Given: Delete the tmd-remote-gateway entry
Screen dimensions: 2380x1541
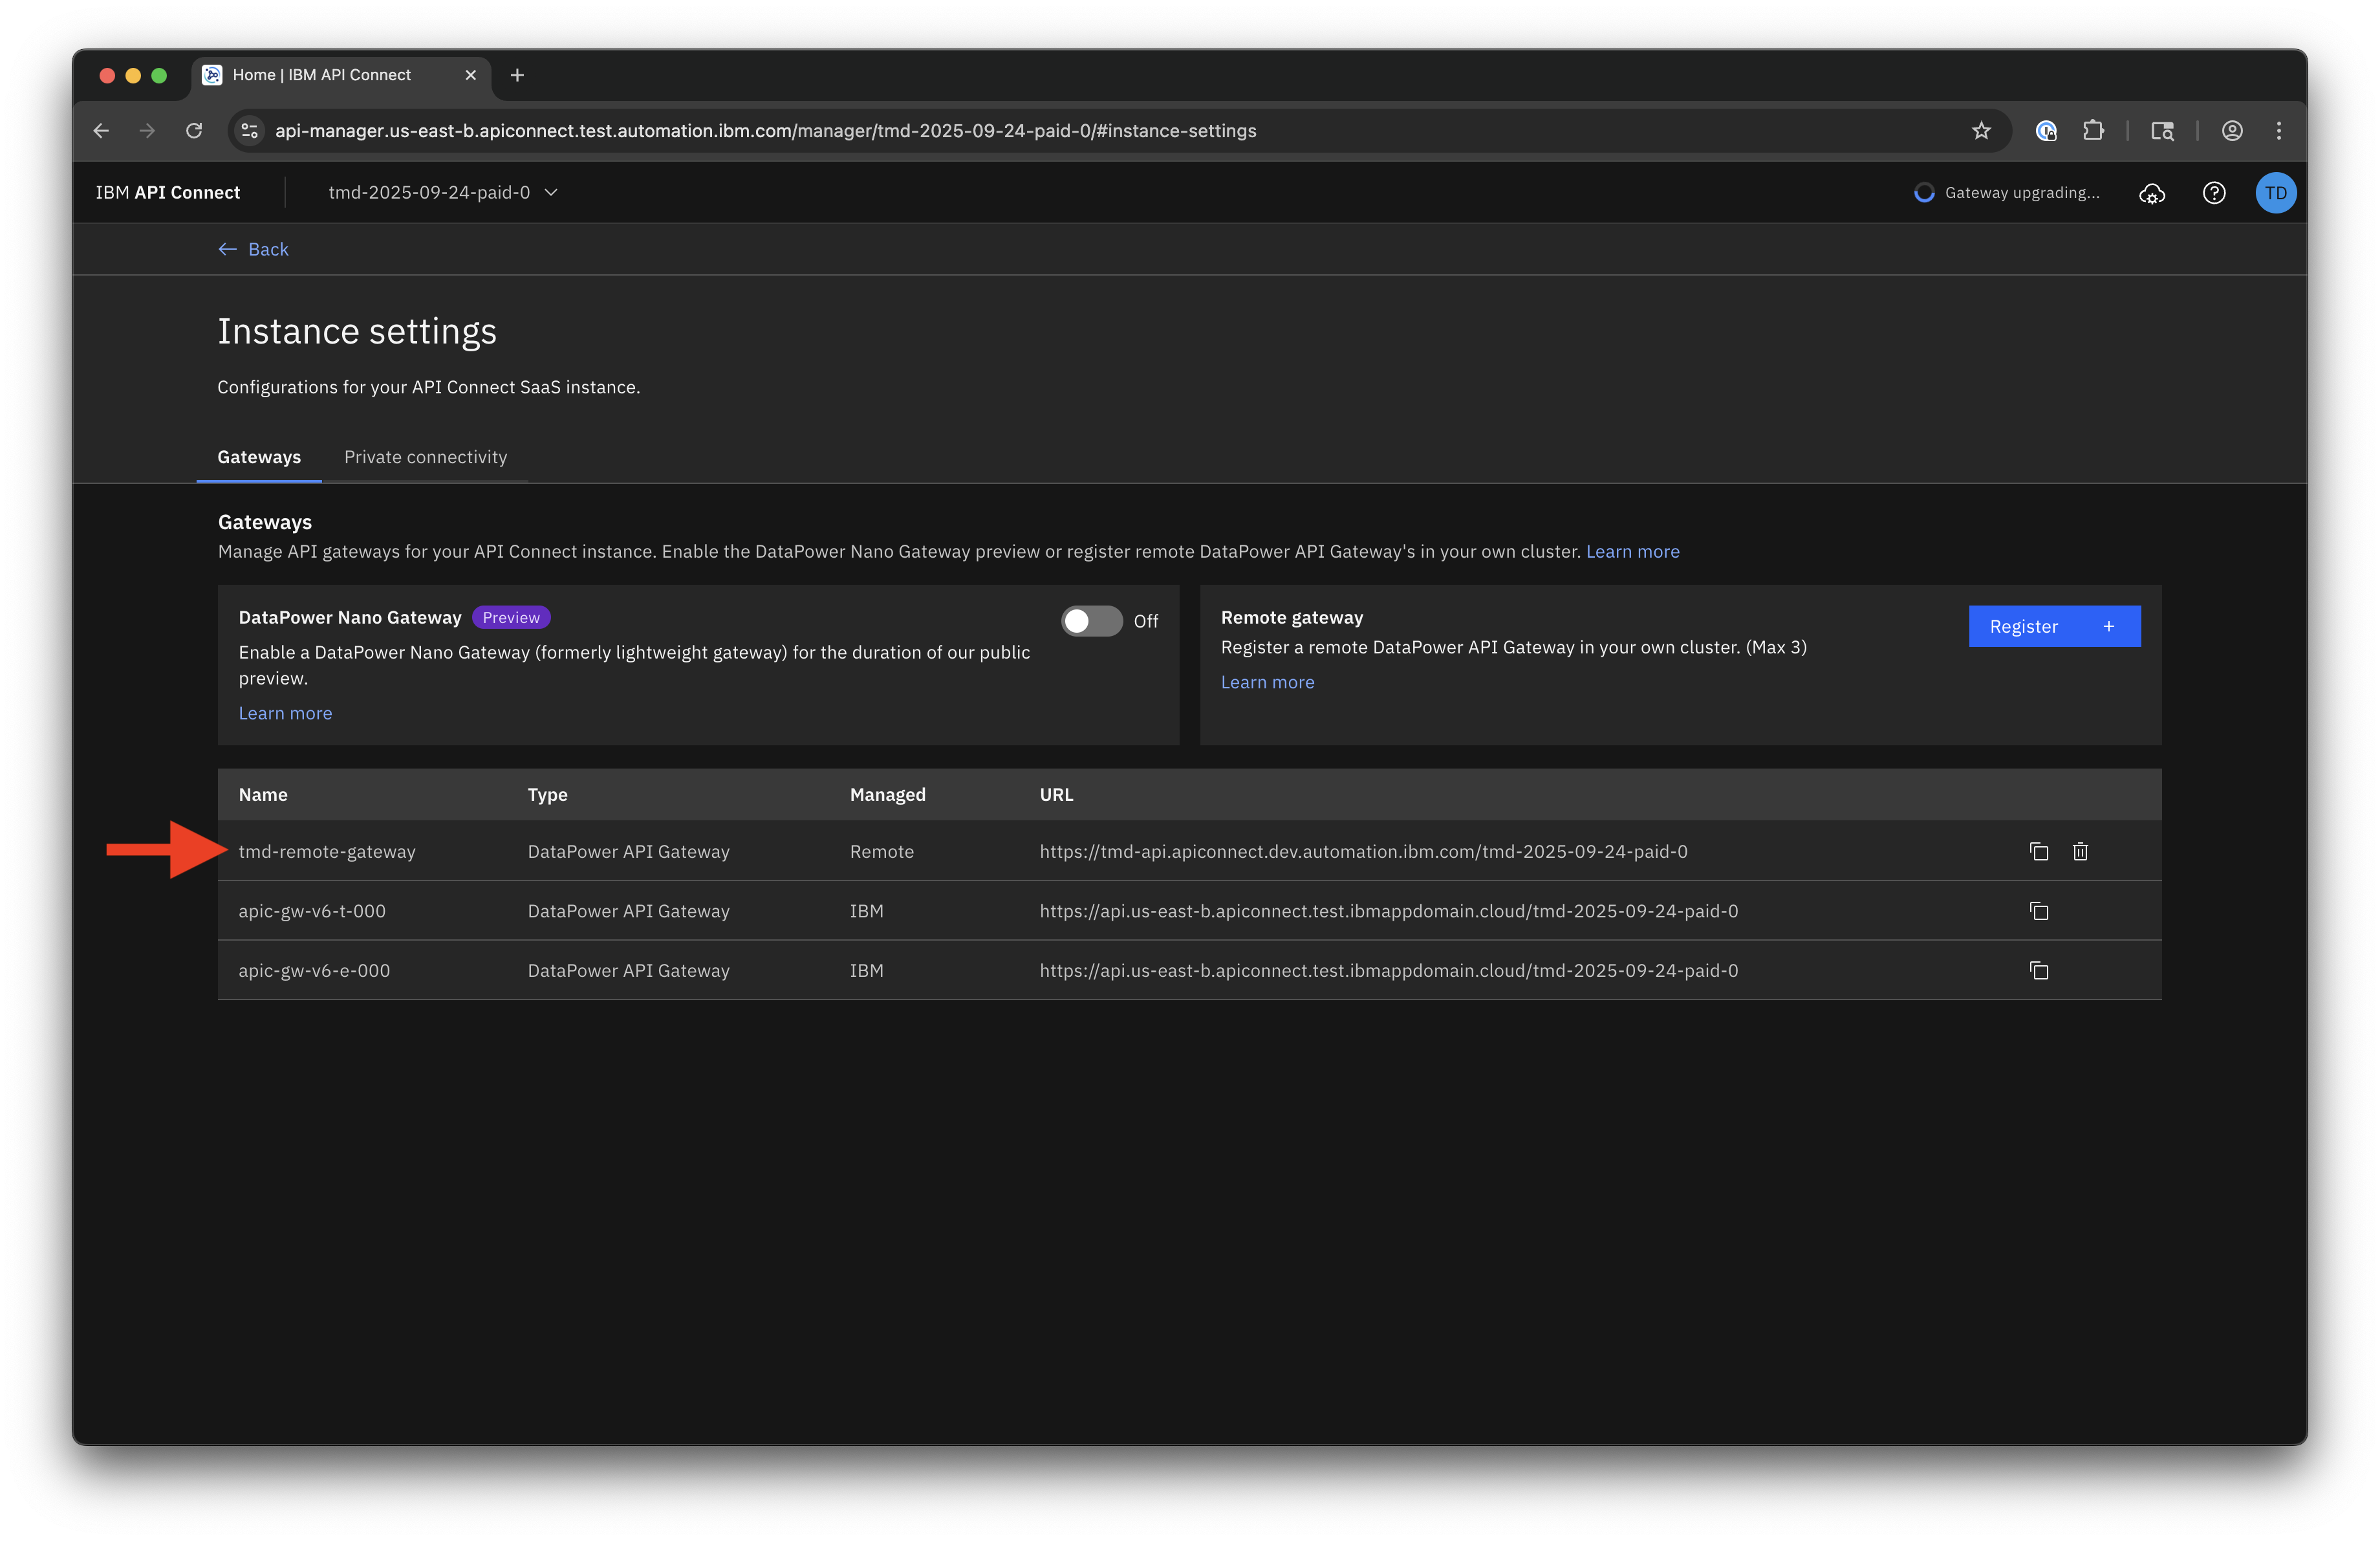Looking at the screenshot, I should pos(2080,851).
